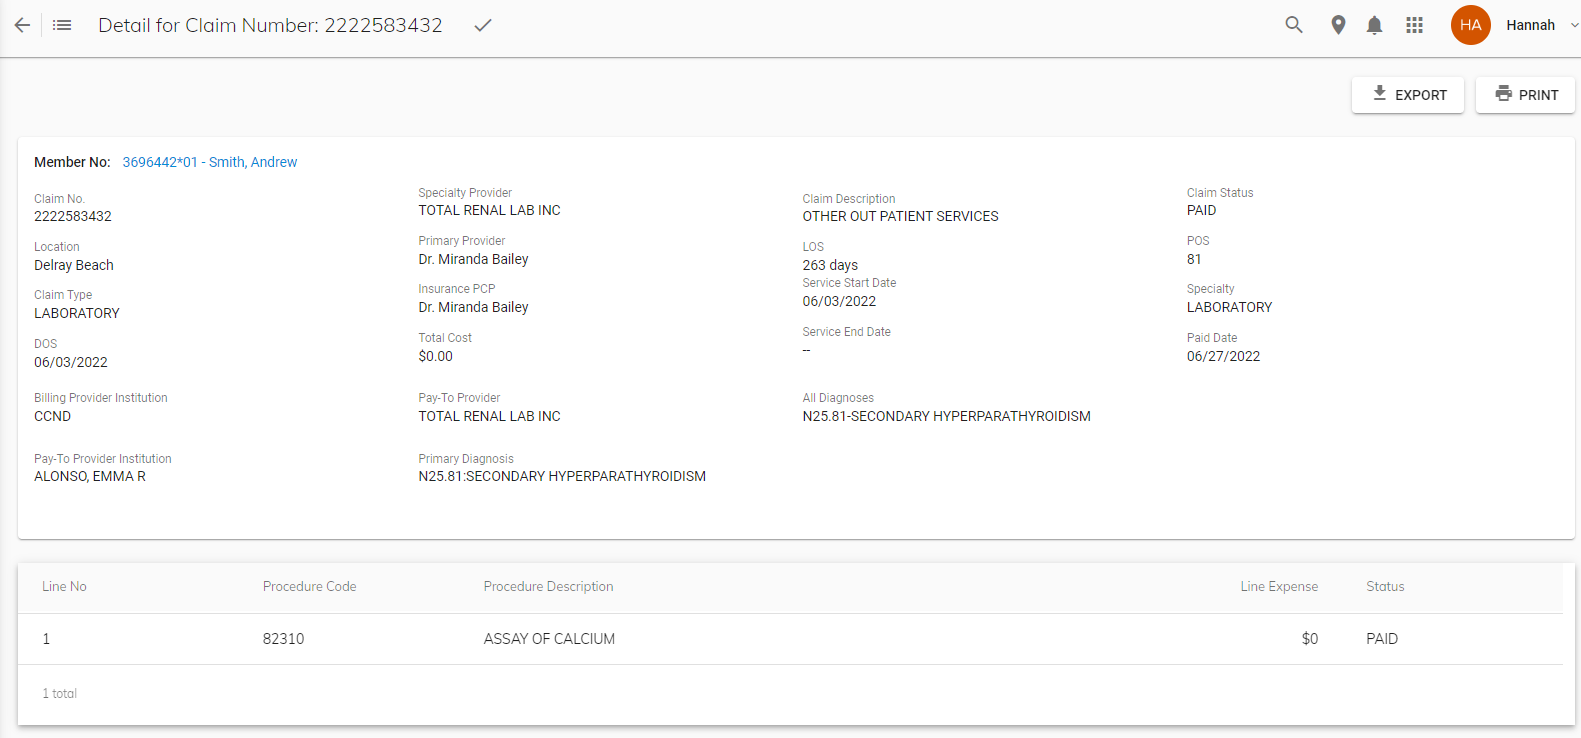The height and width of the screenshot is (738, 1581).
Task: Select location value Delray Beach
Action: coord(74,265)
